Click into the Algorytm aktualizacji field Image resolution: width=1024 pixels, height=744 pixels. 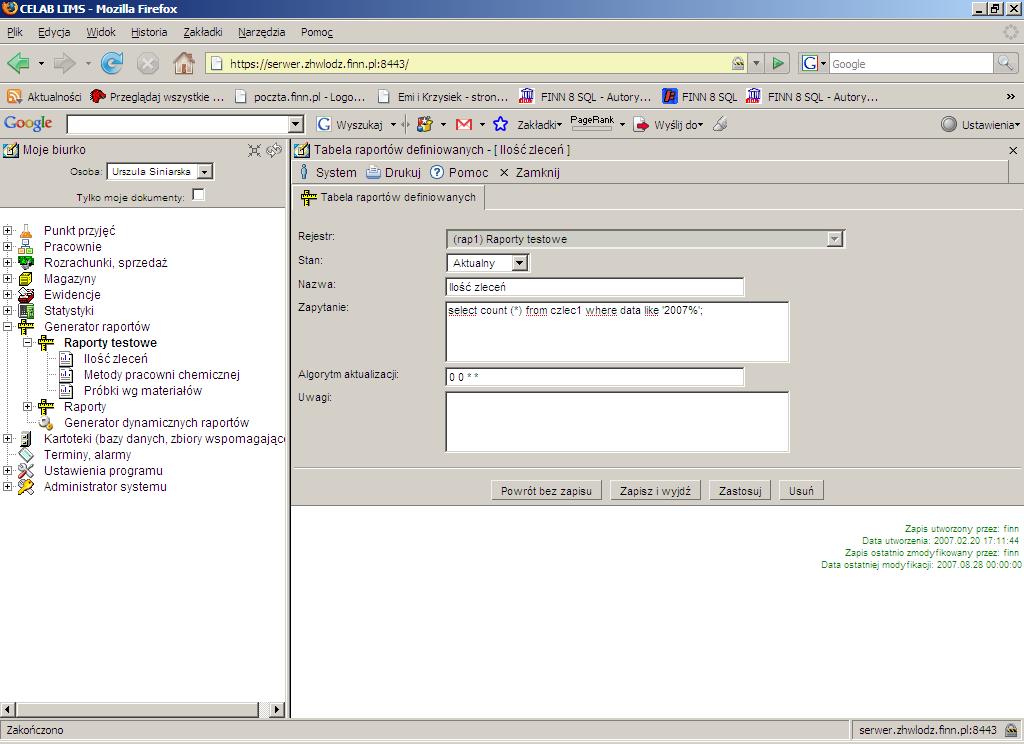594,377
